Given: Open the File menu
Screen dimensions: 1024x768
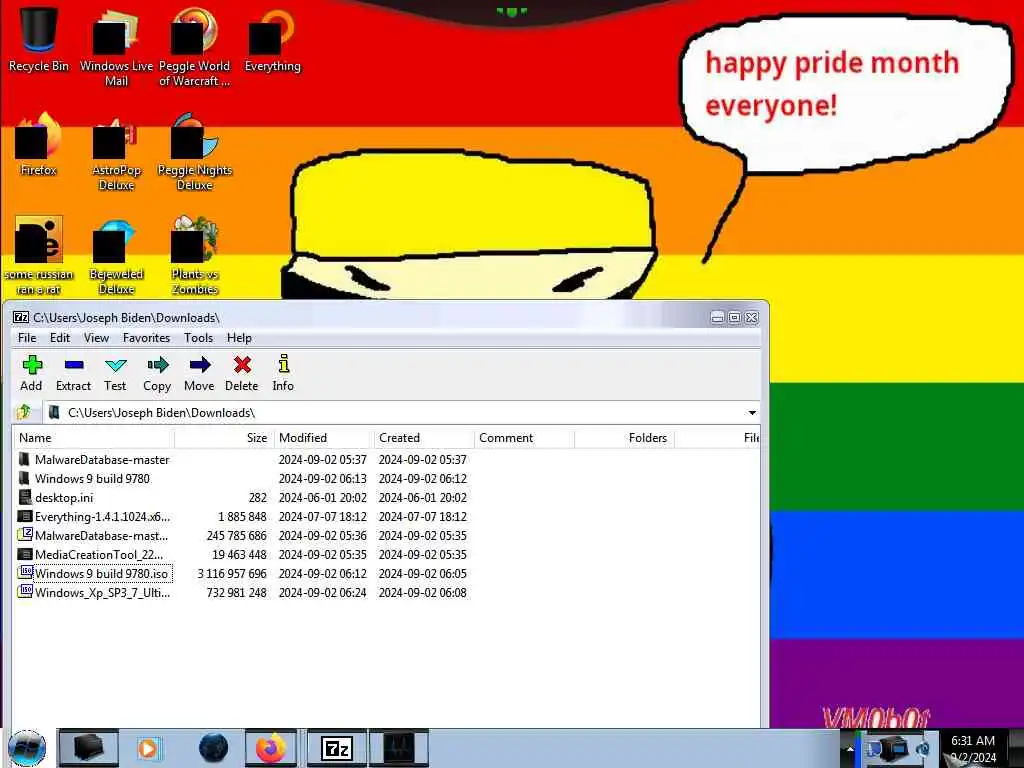Looking at the screenshot, I should point(27,338).
